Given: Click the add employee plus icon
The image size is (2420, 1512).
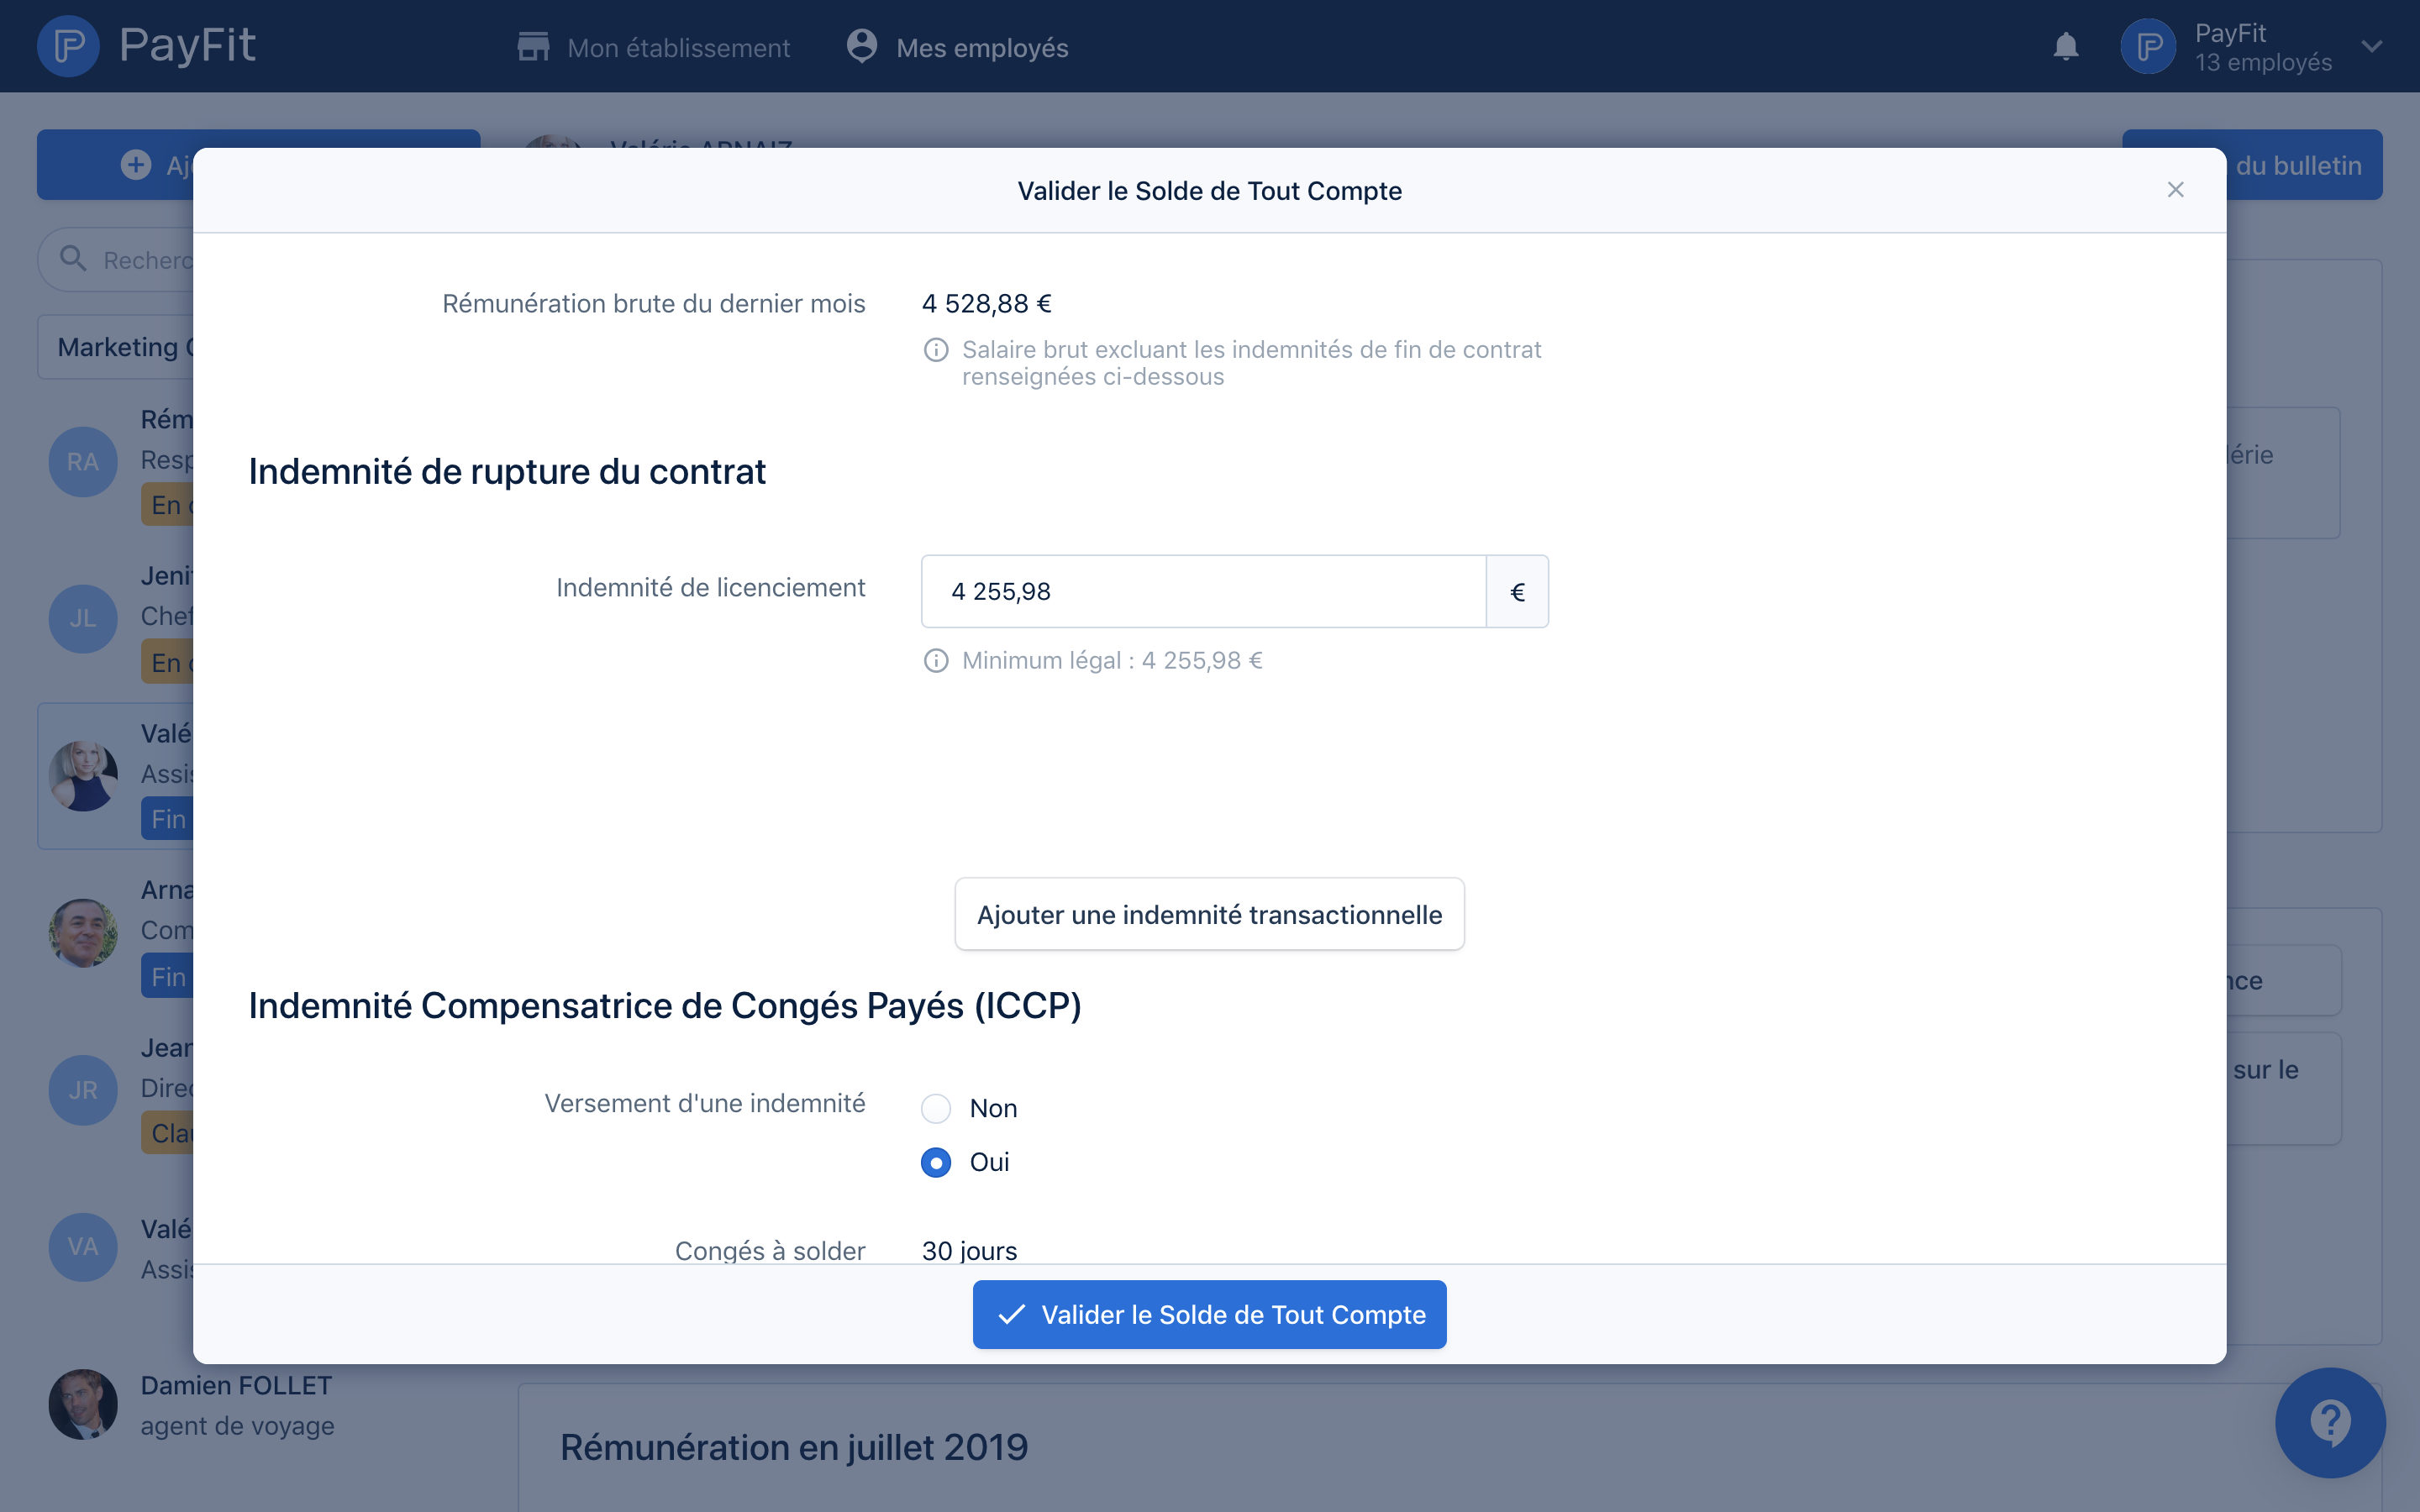Looking at the screenshot, I should point(136,165).
